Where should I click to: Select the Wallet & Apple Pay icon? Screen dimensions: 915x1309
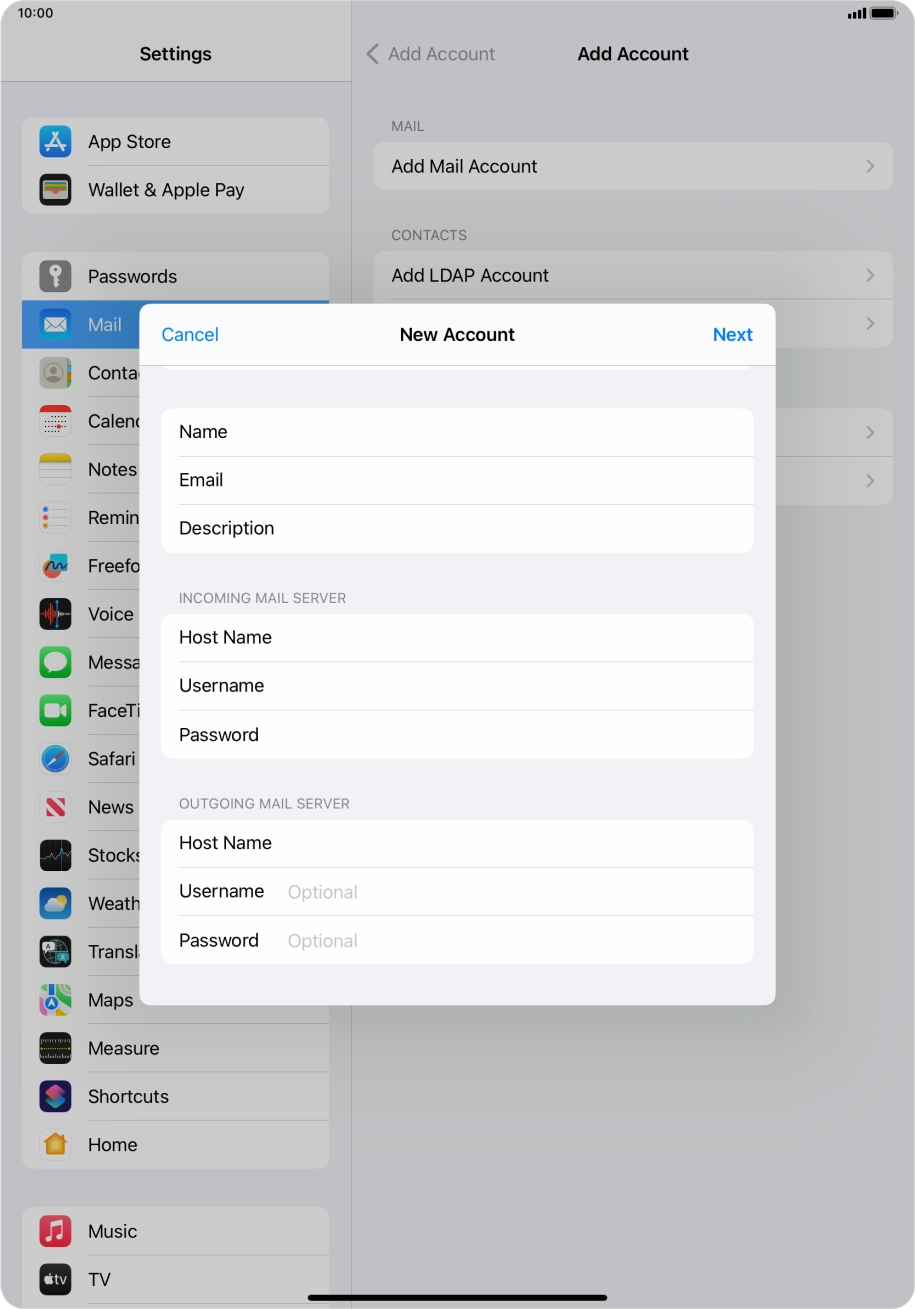[x=55, y=190]
